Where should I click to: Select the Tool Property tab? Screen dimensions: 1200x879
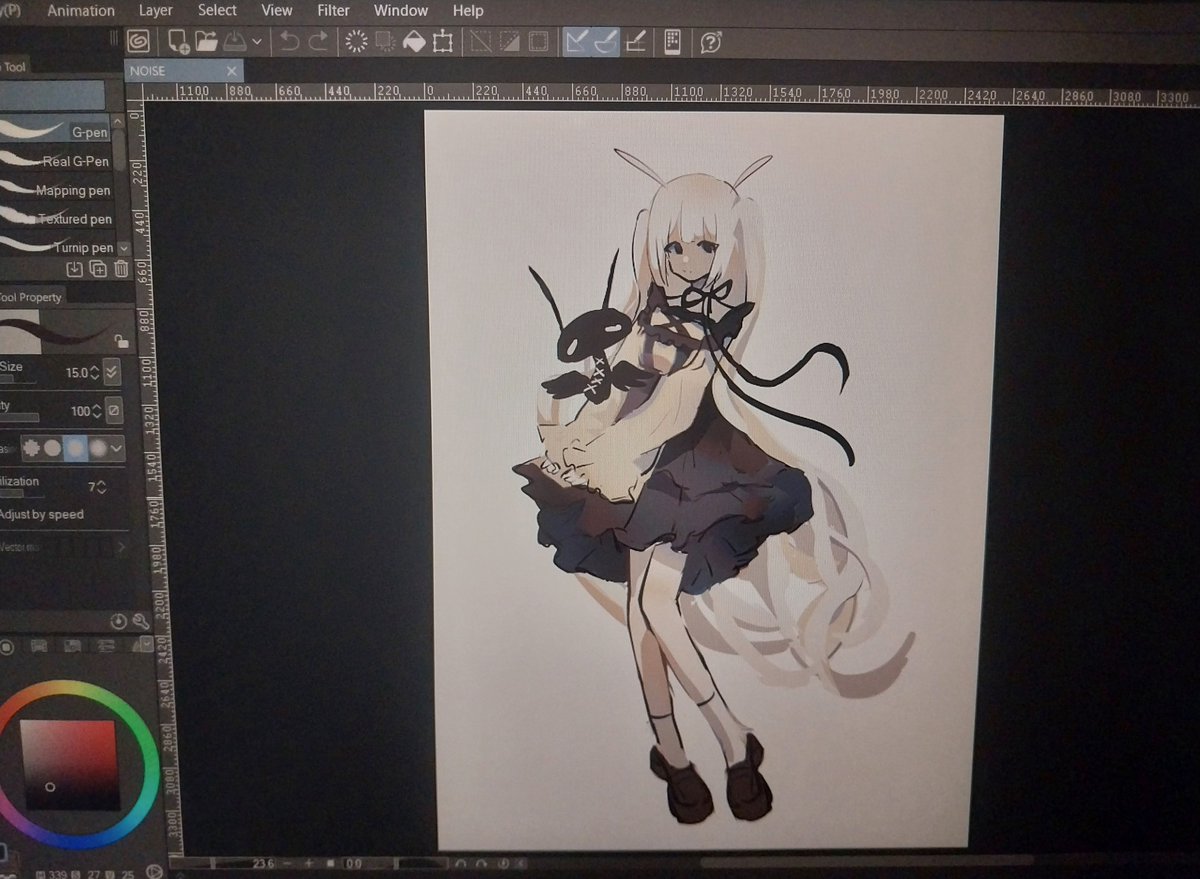[31, 297]
